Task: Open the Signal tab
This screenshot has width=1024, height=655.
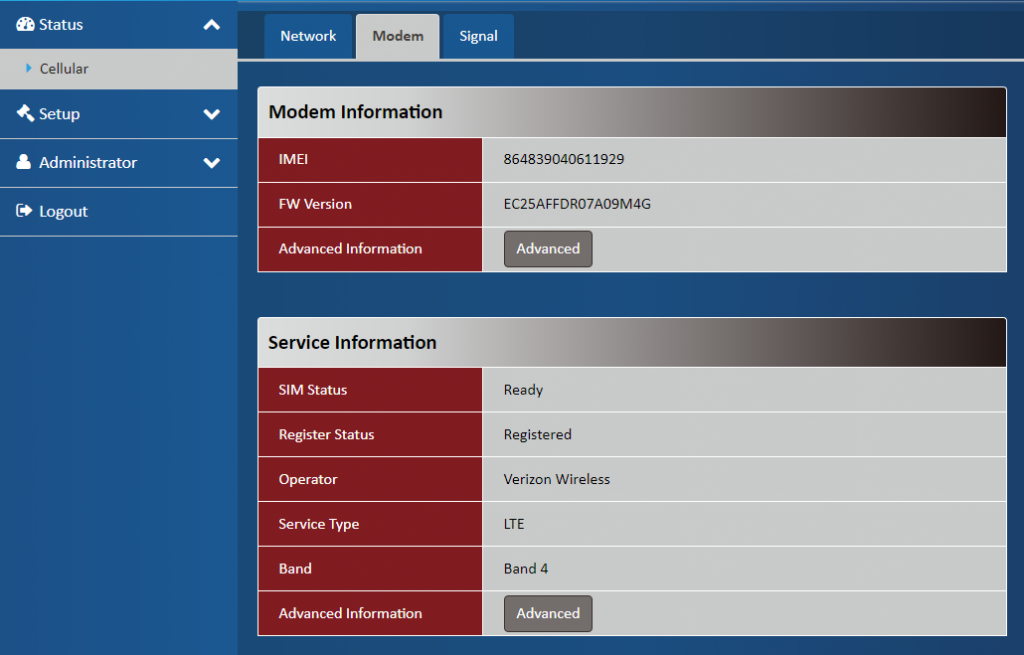Action: coord(478,36)
